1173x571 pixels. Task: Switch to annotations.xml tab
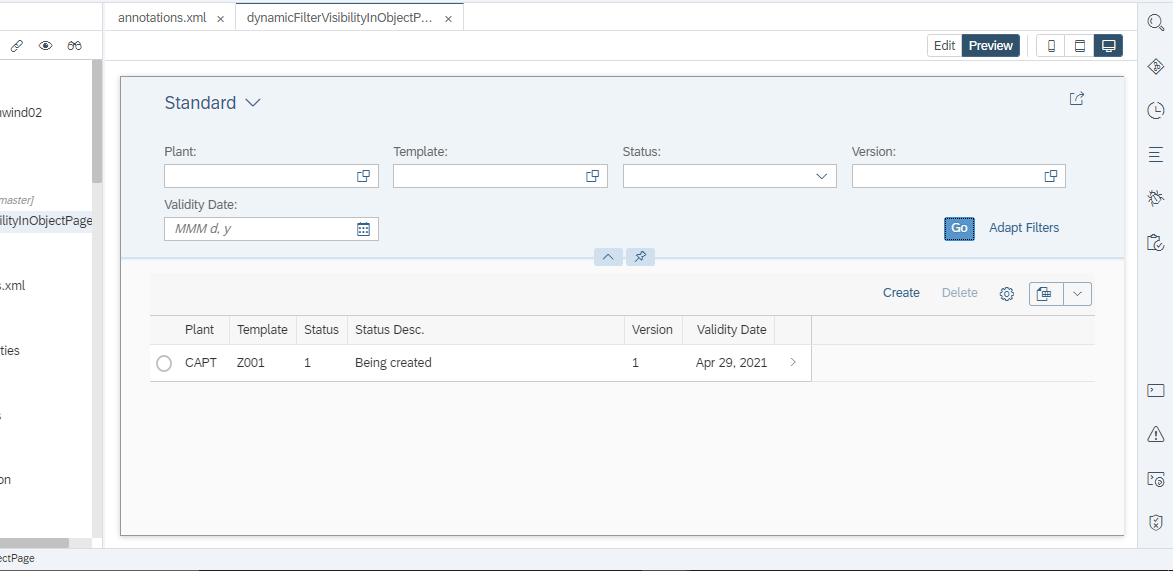pyautogui.click(x=163, y=18)
